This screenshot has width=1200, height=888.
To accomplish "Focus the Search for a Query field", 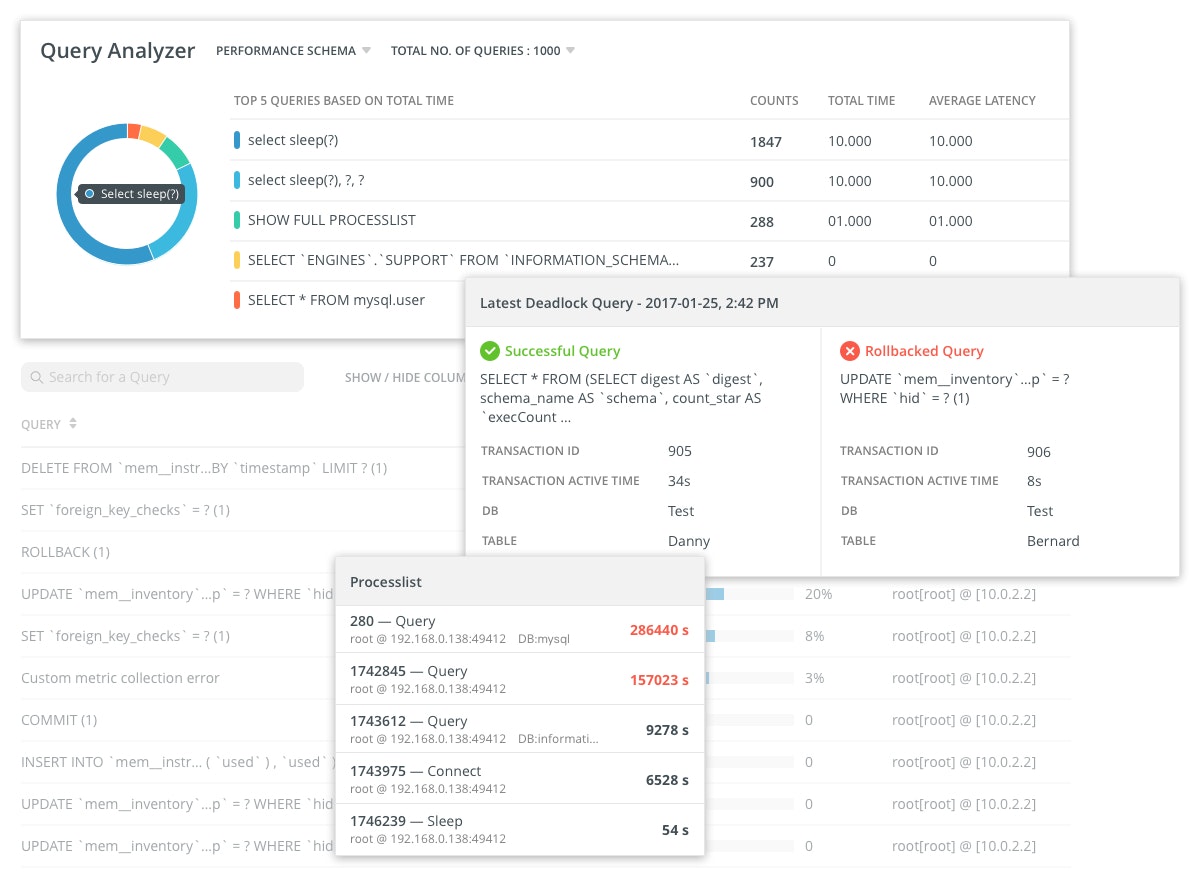I will (162, 377).
